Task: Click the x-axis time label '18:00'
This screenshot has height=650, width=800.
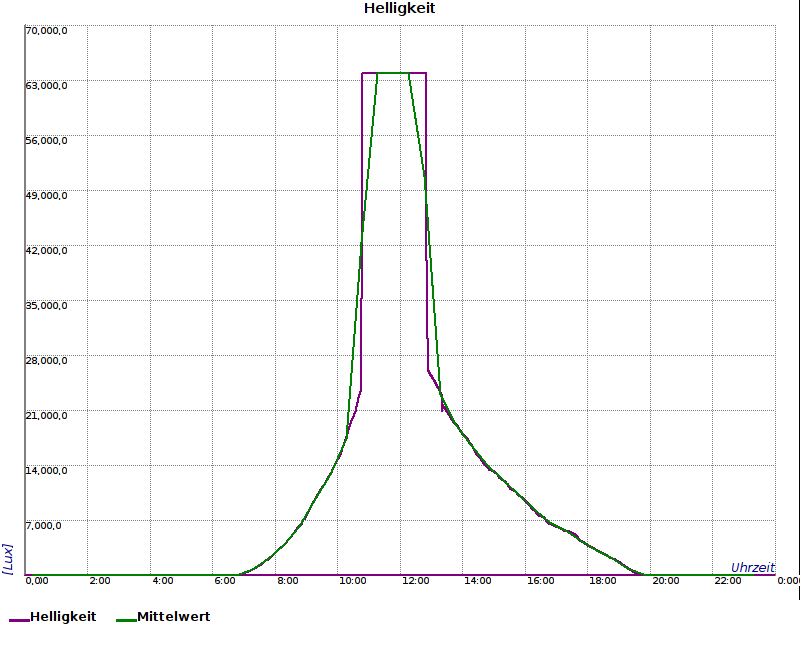Action: [603, 581]
